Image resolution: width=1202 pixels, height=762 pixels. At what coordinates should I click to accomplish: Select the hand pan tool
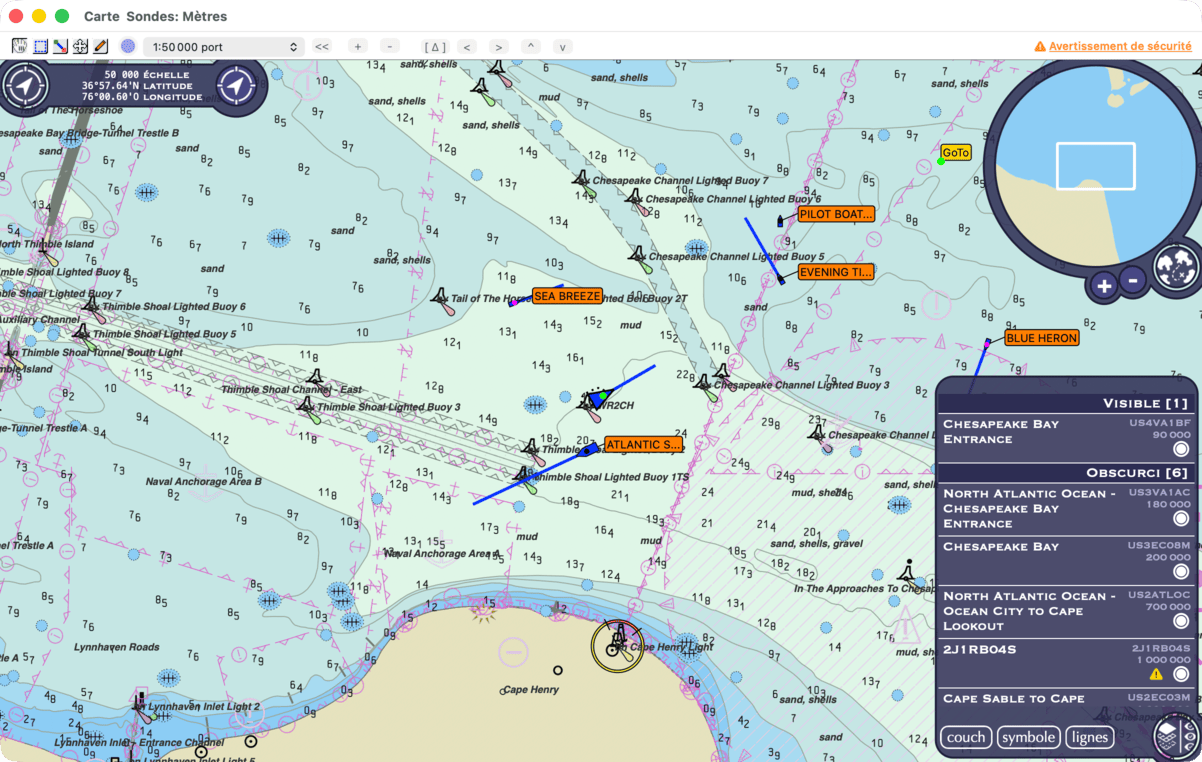click(x=20, y=46)
